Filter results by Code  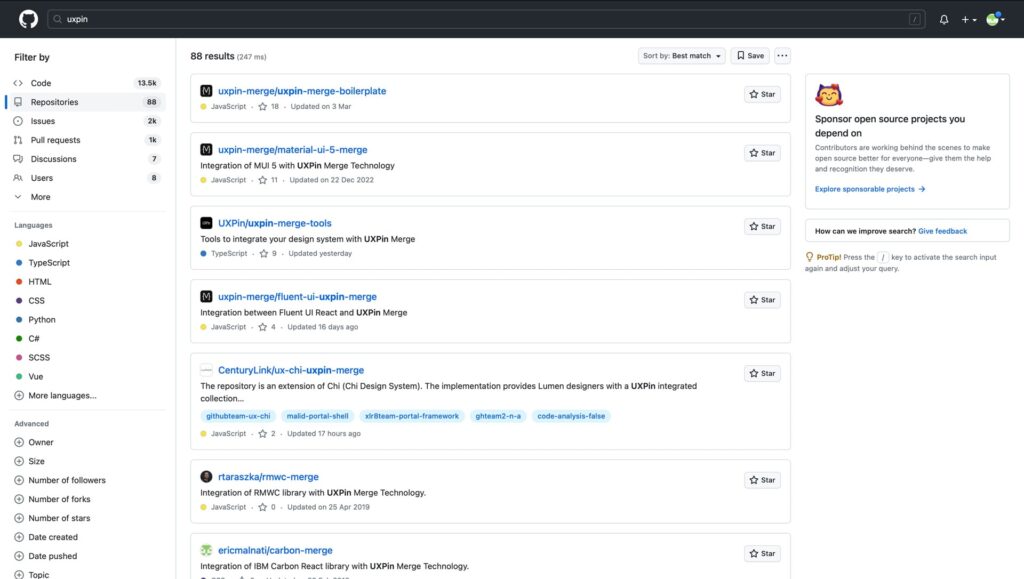coord(86,83)
